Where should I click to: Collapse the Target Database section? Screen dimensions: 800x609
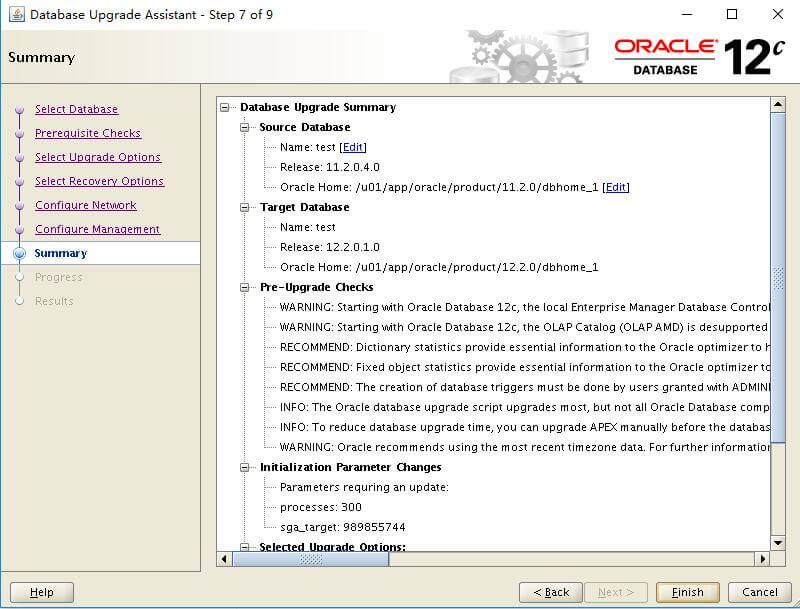point(245,207)
